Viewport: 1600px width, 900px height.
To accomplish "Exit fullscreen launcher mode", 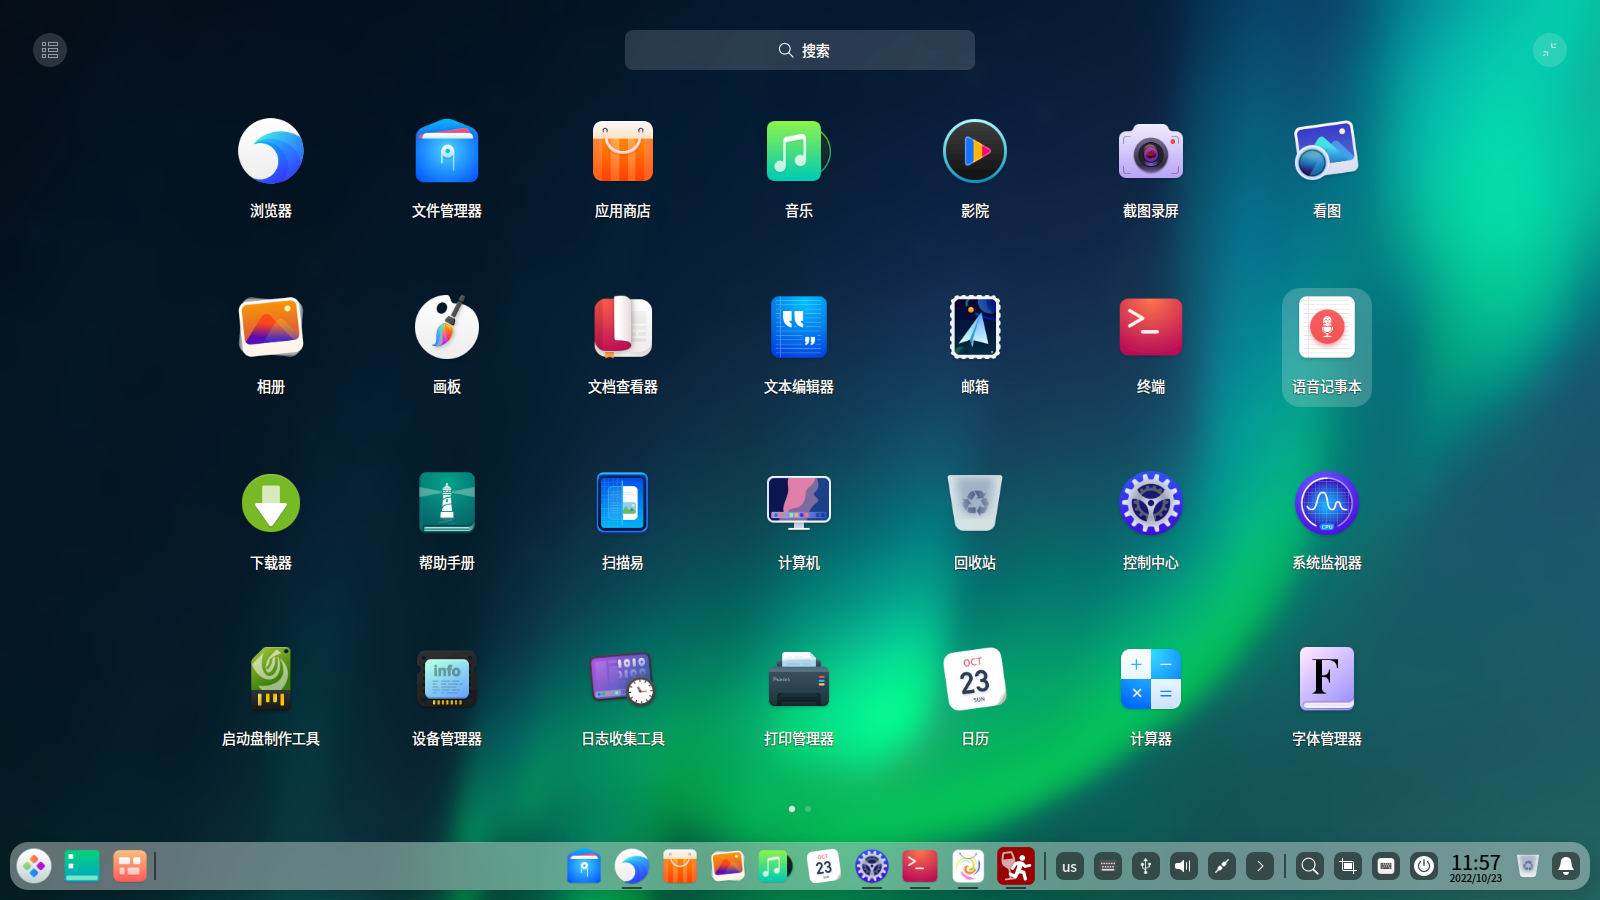I will coord(1550,50).
